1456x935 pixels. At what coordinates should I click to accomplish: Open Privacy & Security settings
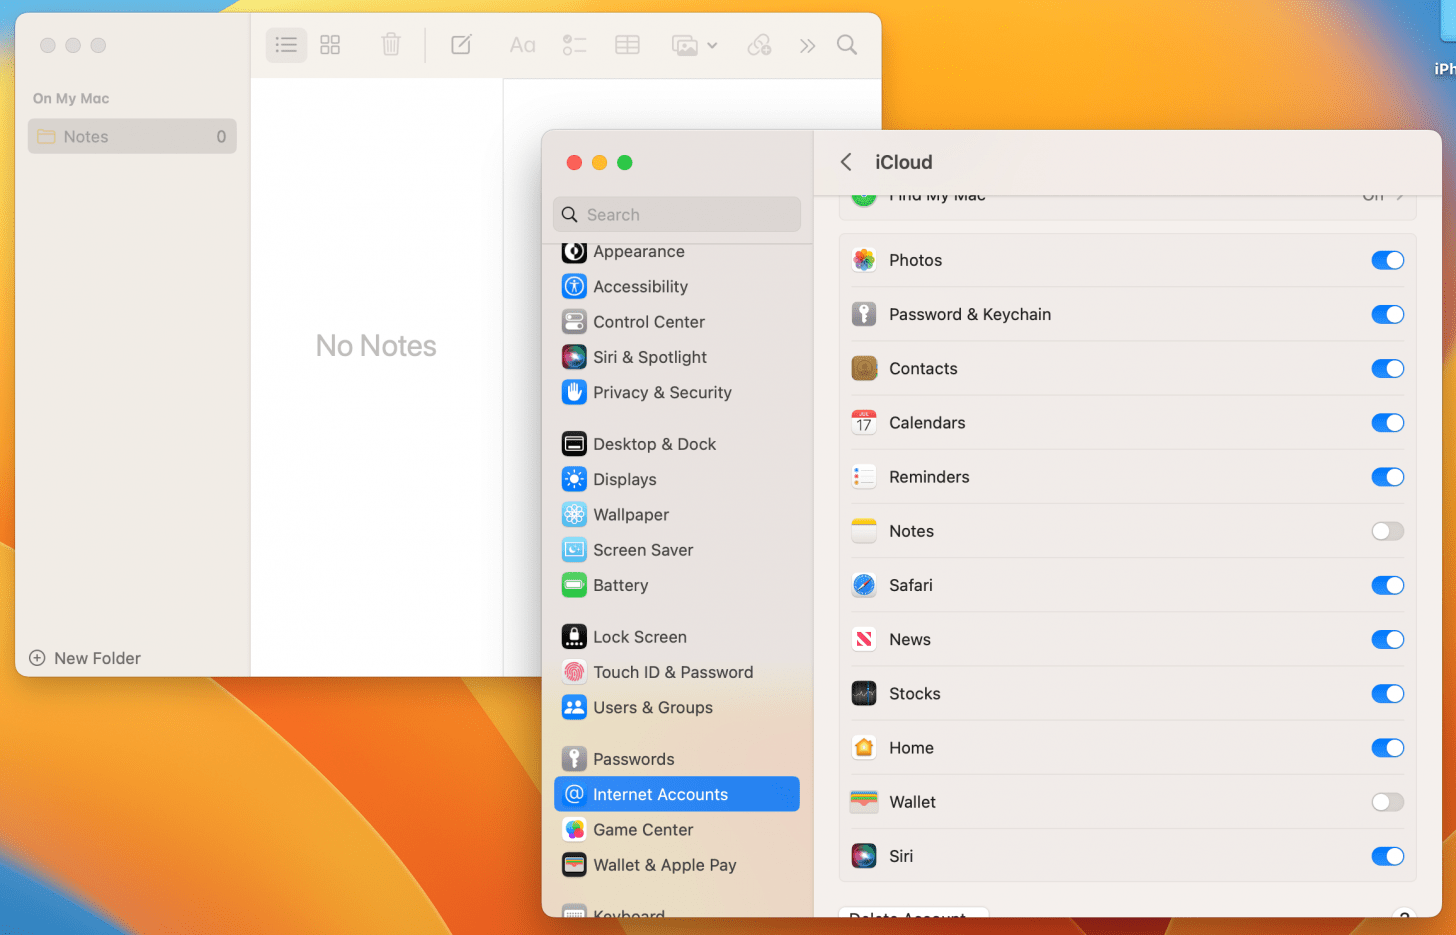(661, 392)
